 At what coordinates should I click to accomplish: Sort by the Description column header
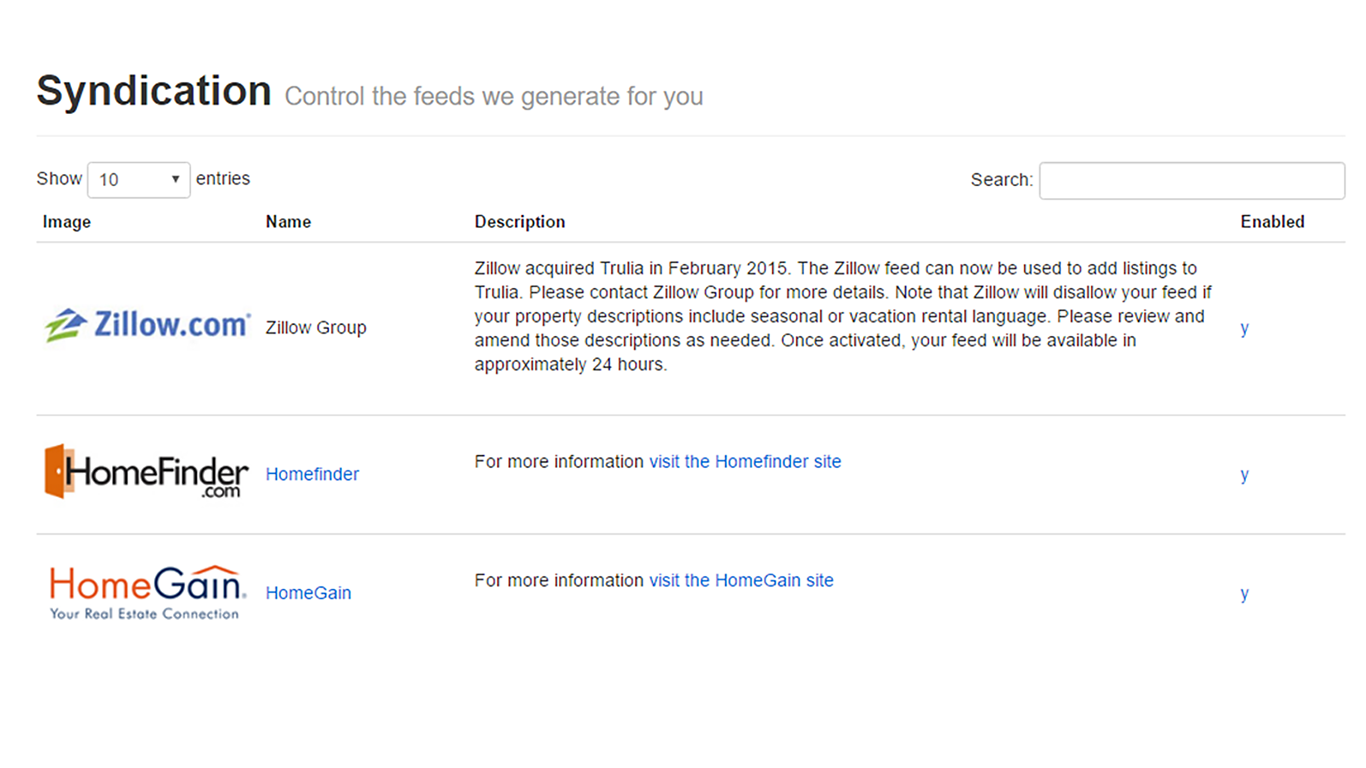[520, 222]
